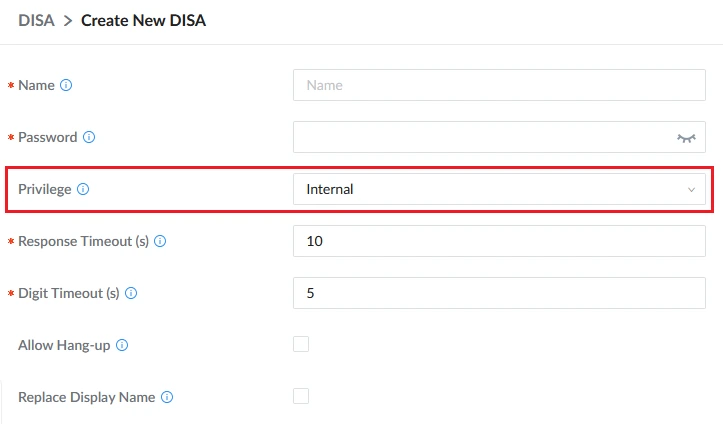This screenshot has height=424, width=723.
Task: Click the Privilege field label
Action: [x=45, y=189]
